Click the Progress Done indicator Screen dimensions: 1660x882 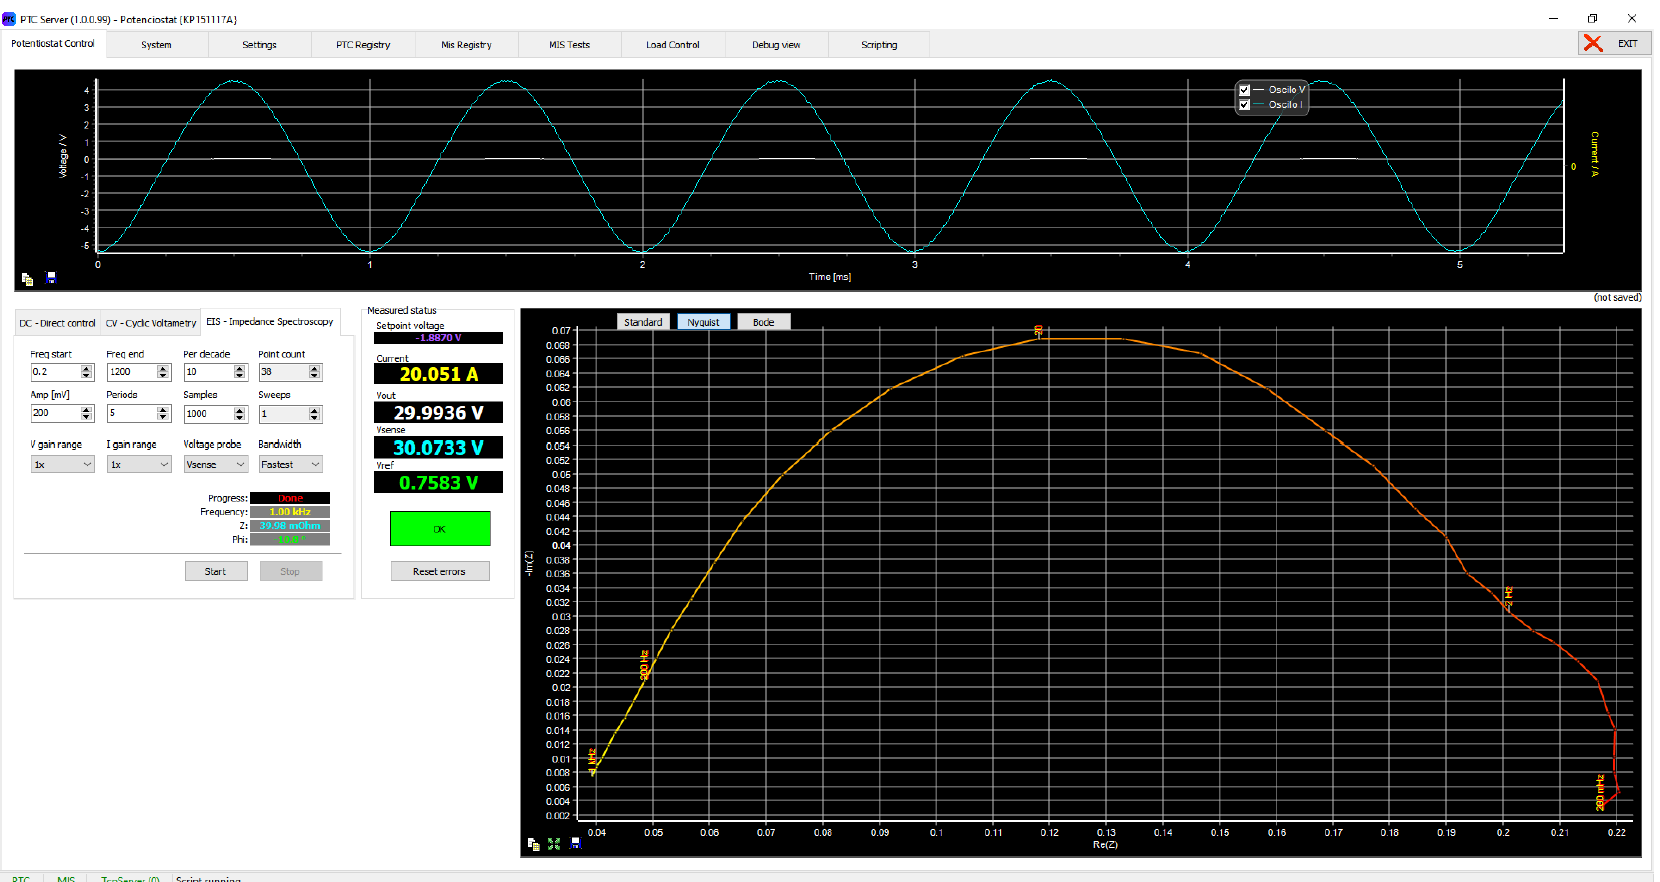290,498
